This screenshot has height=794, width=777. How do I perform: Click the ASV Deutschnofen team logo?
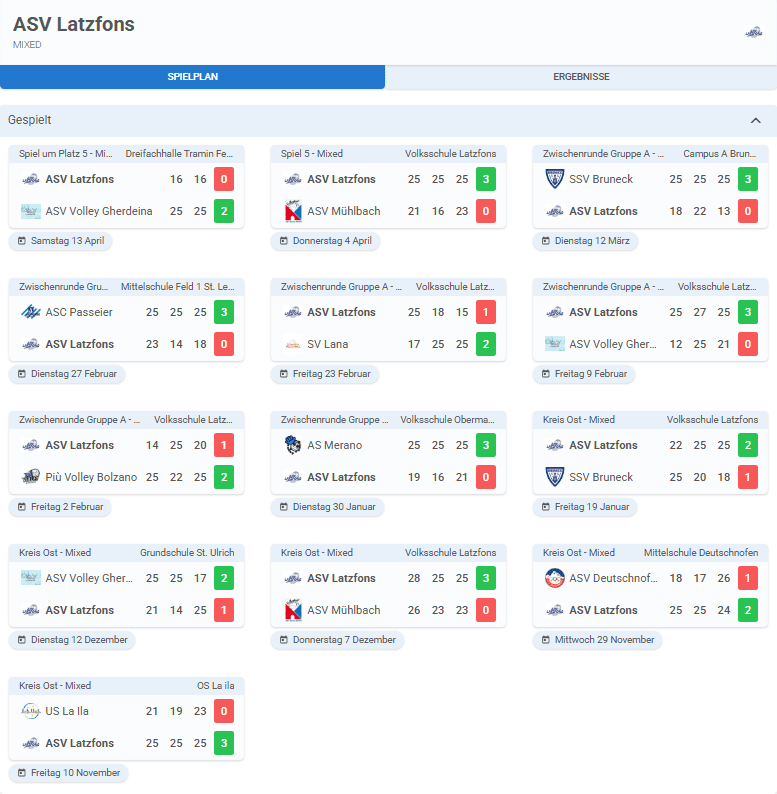(555, 578)
